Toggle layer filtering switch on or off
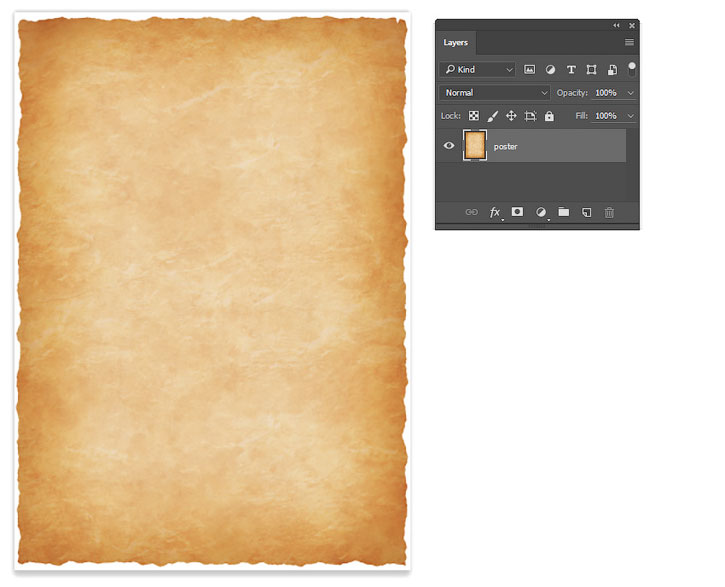This screenshot has height=587, width=725. (632, 69)
